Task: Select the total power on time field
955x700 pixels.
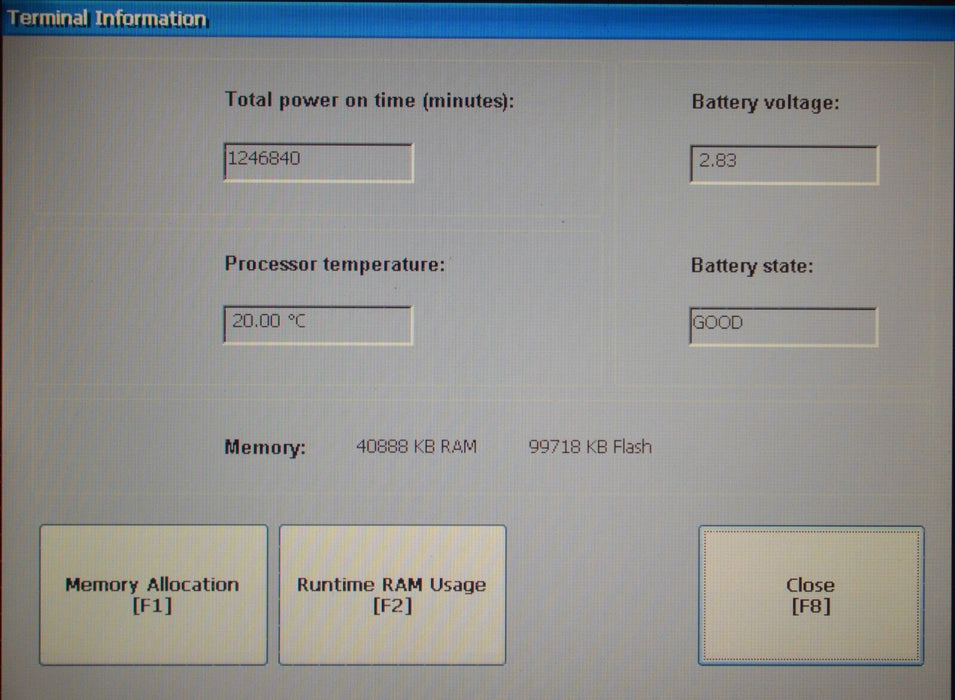Action: (x=318, y=162)
